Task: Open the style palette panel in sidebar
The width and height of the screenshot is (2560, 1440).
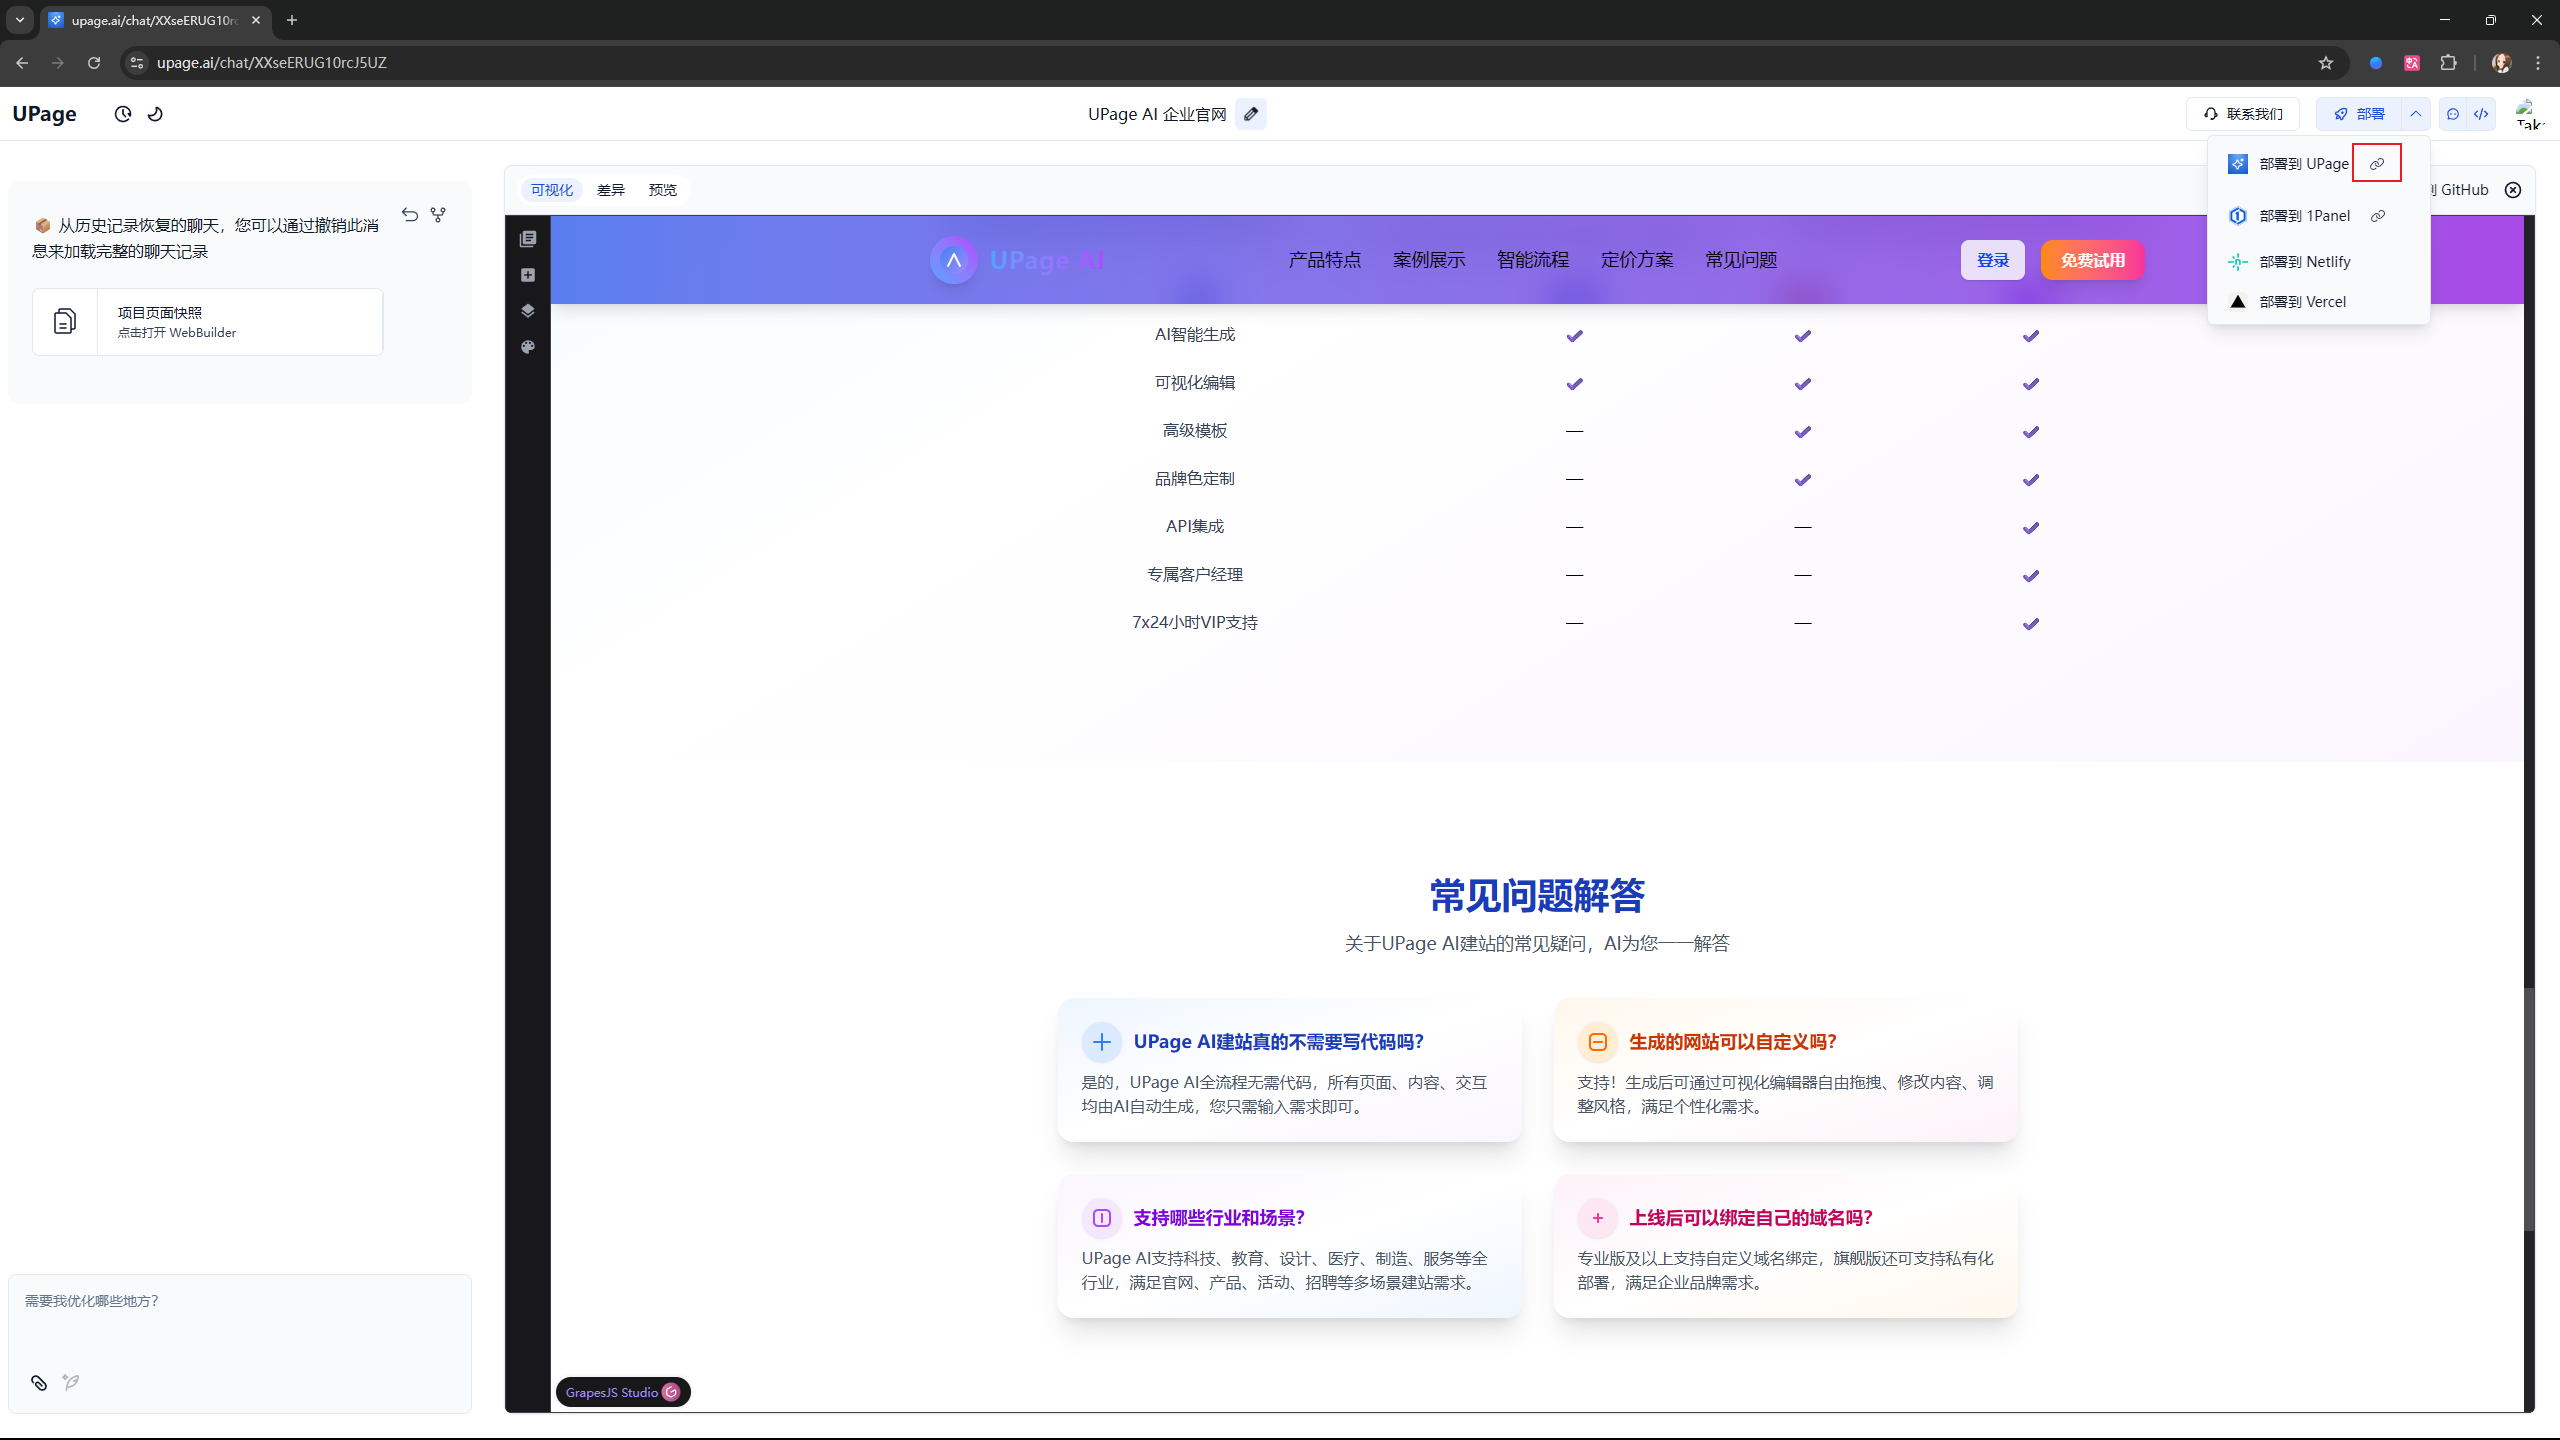Action: [528, 347]
